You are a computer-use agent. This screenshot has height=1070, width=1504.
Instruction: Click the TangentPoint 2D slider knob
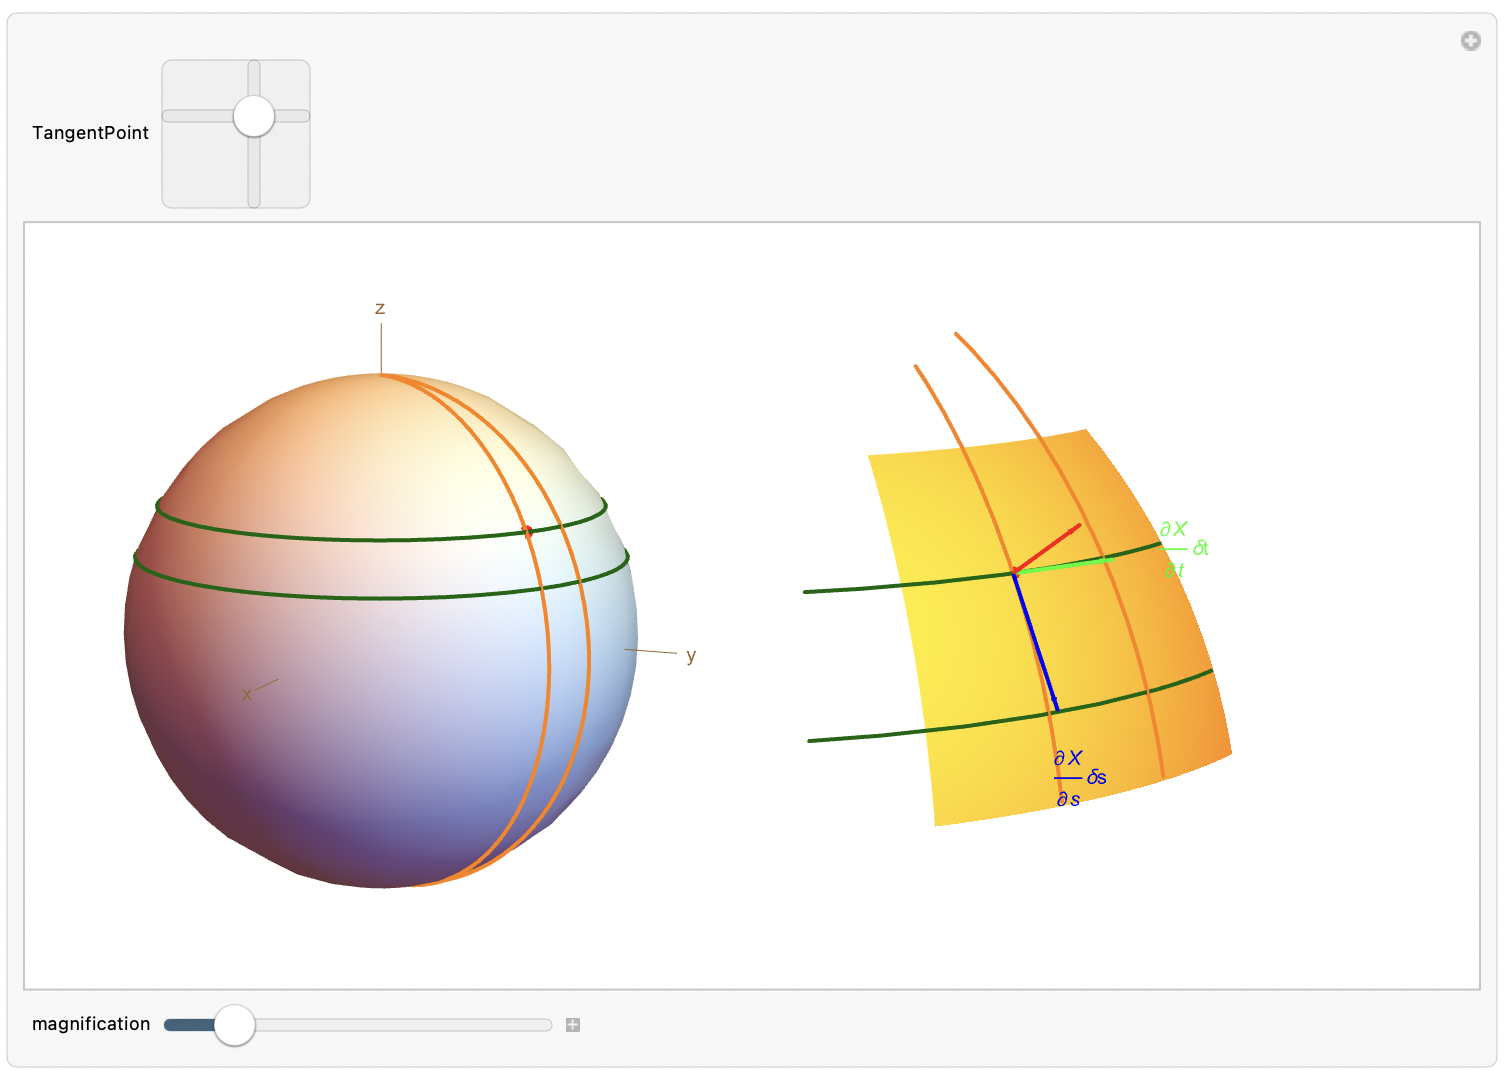point(254,116)
